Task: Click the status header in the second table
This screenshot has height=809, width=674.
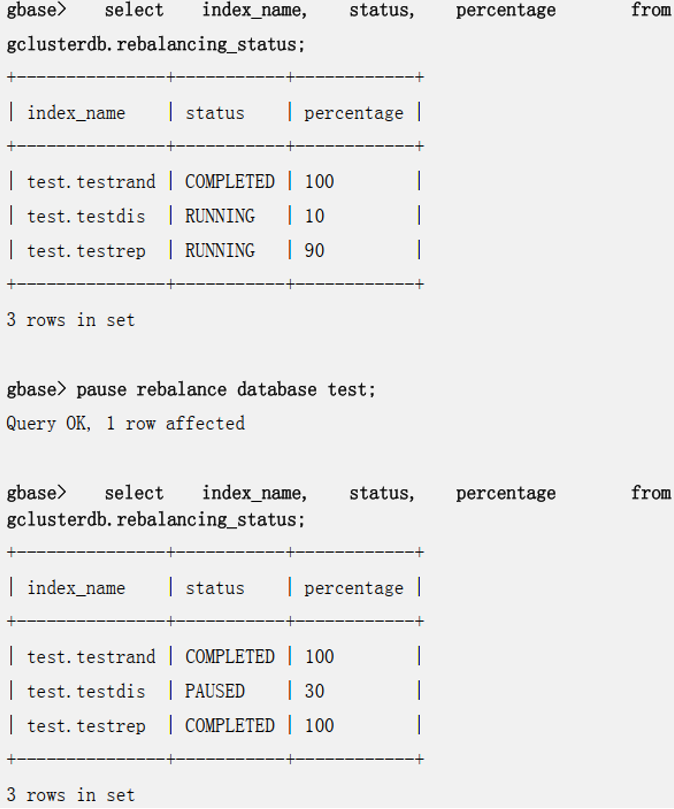Action: [214, 588]
